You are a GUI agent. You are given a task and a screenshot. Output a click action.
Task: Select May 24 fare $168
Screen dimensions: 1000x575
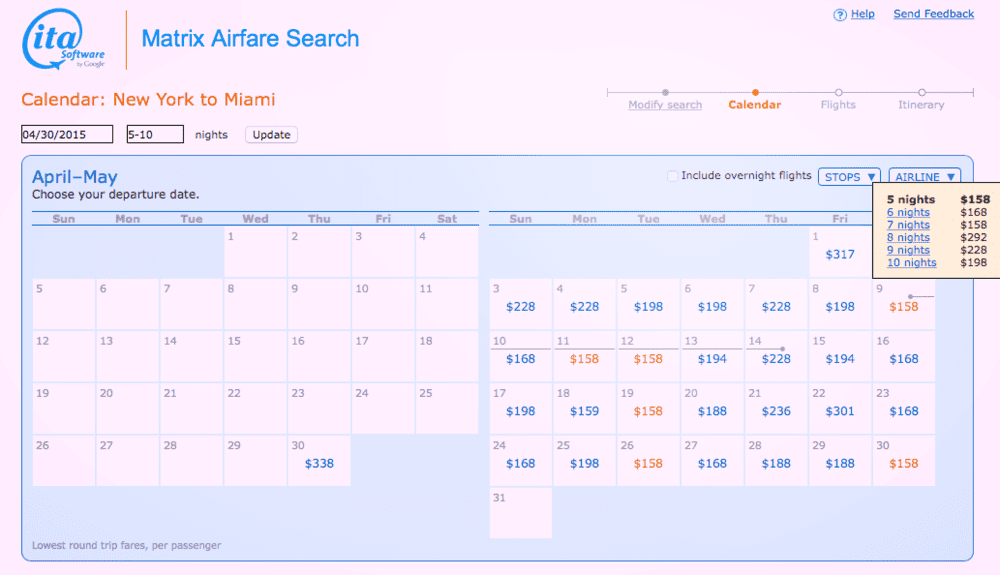click(520, 463)
